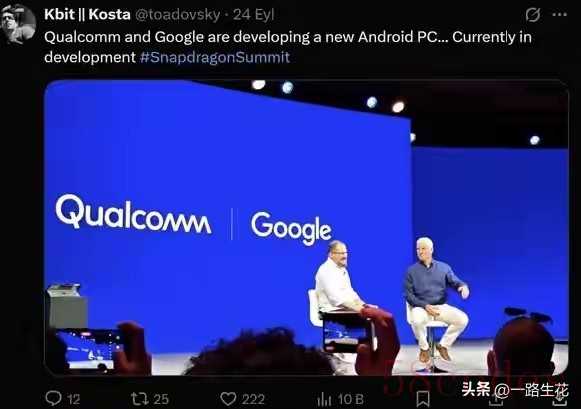Viewport: 581px width, 409px height.
Task: Open the @toadovsky handle link
Action: coord(177,15)
